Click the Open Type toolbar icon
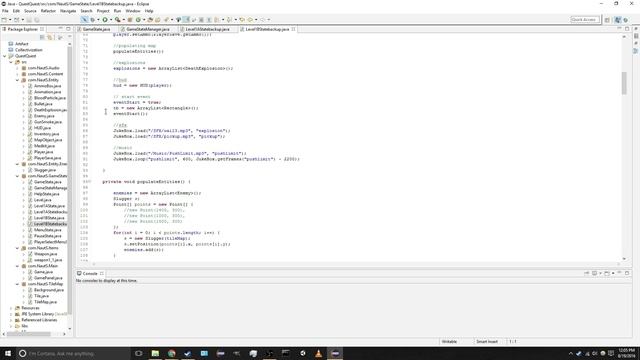 (150, 20)
